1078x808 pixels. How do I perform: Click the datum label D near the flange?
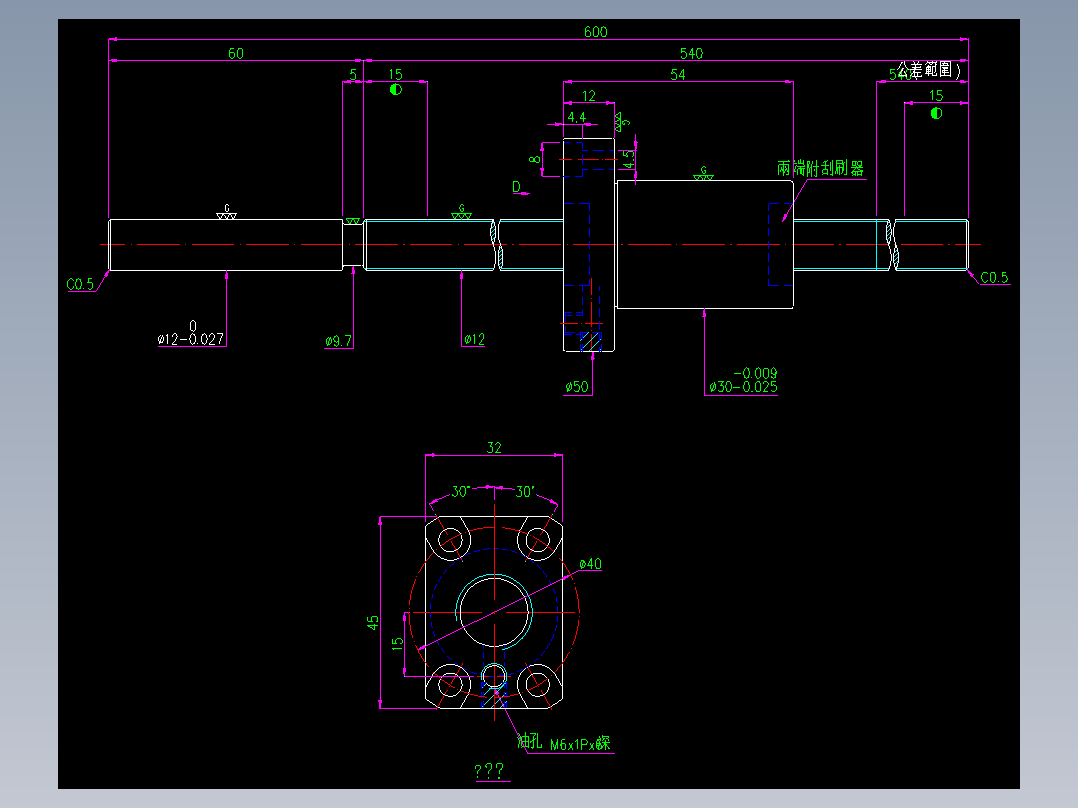(516, 187)
